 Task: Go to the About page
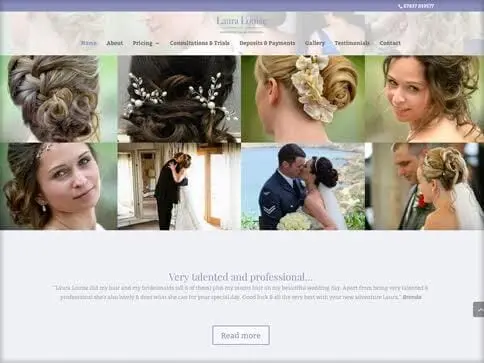coord(115,43)
